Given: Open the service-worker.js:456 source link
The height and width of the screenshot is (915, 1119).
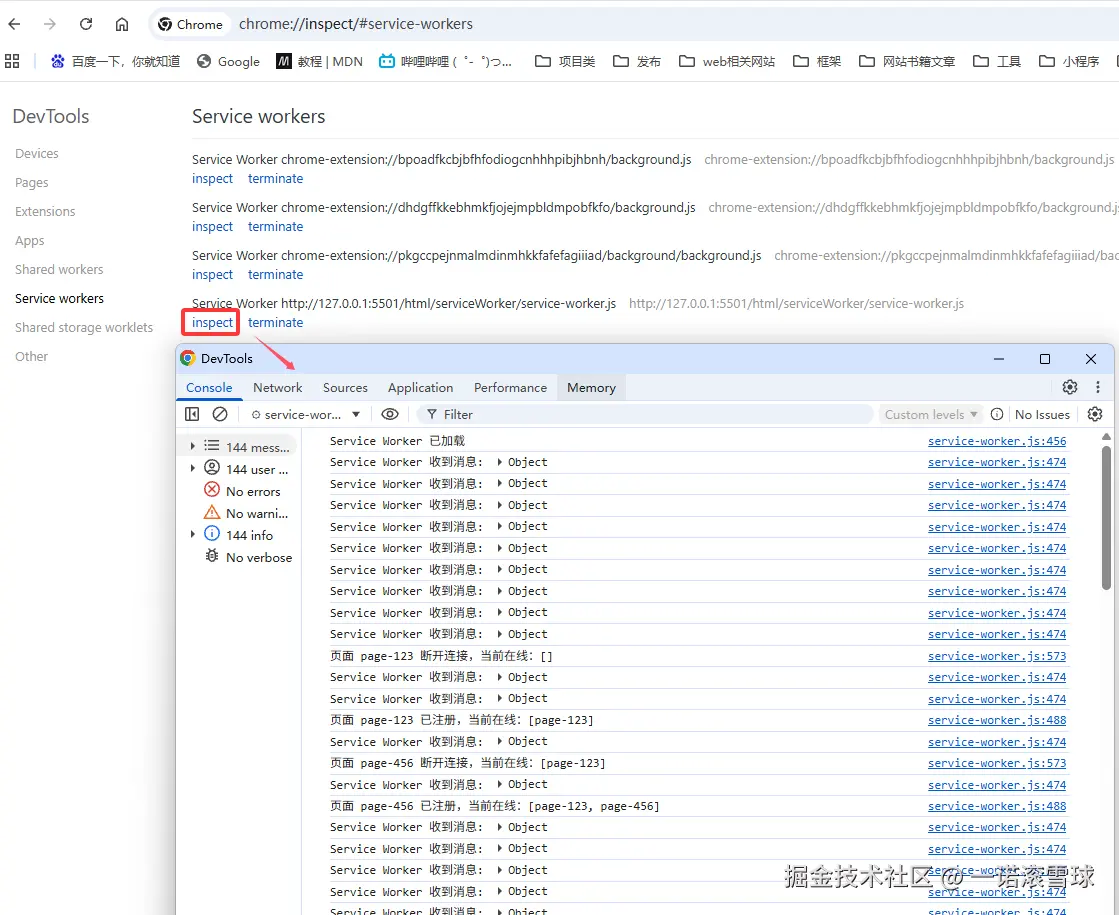Looking at the screenshot, I should [x=997, y=441].
